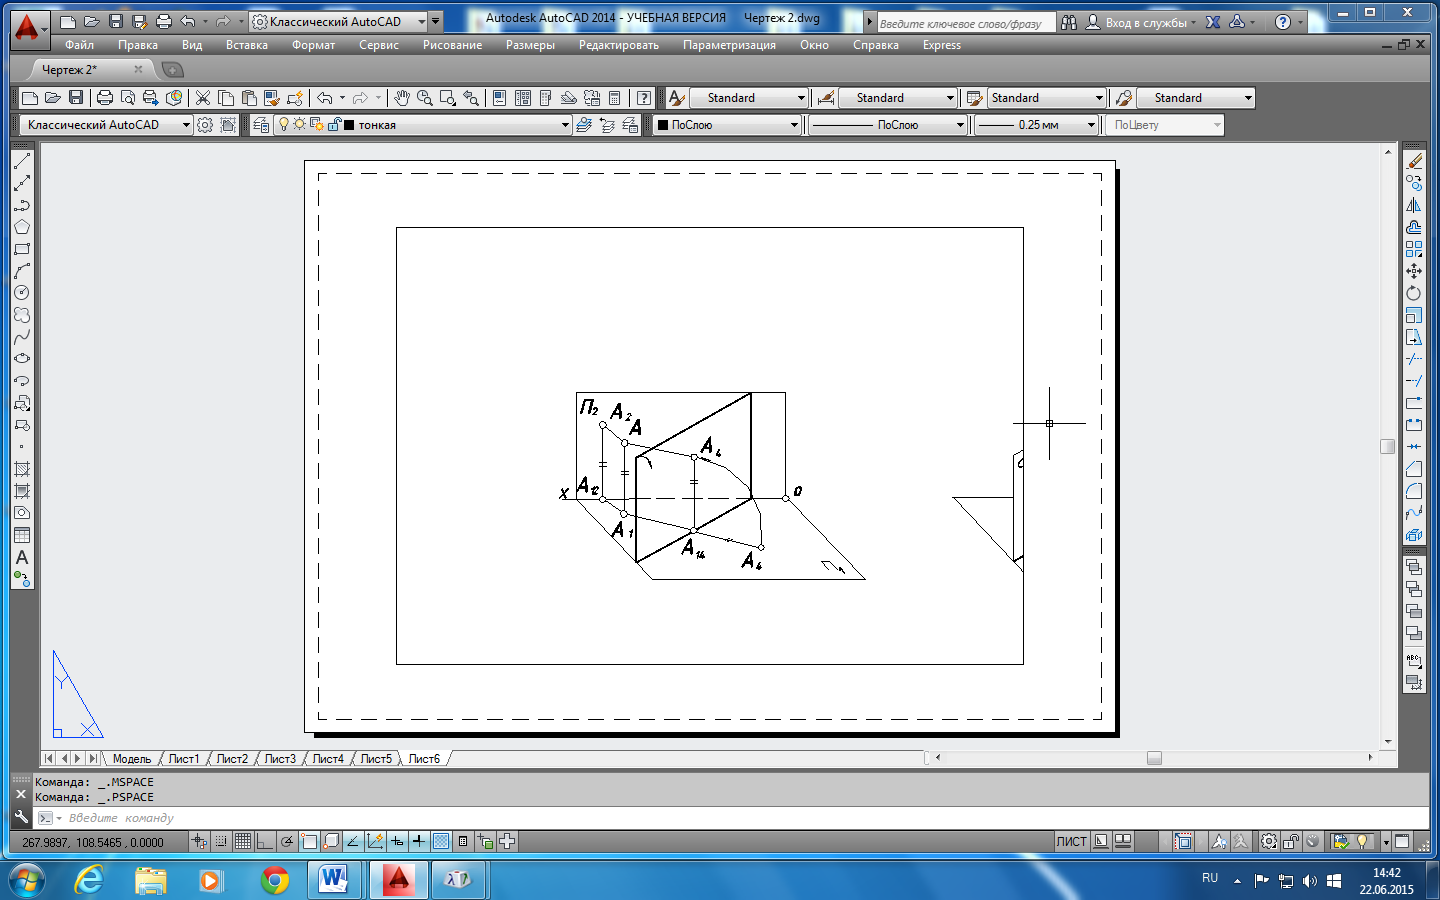
Task: Toggle Object Snap in status bar
Action: pyautogui.click(x=309, y=842)
